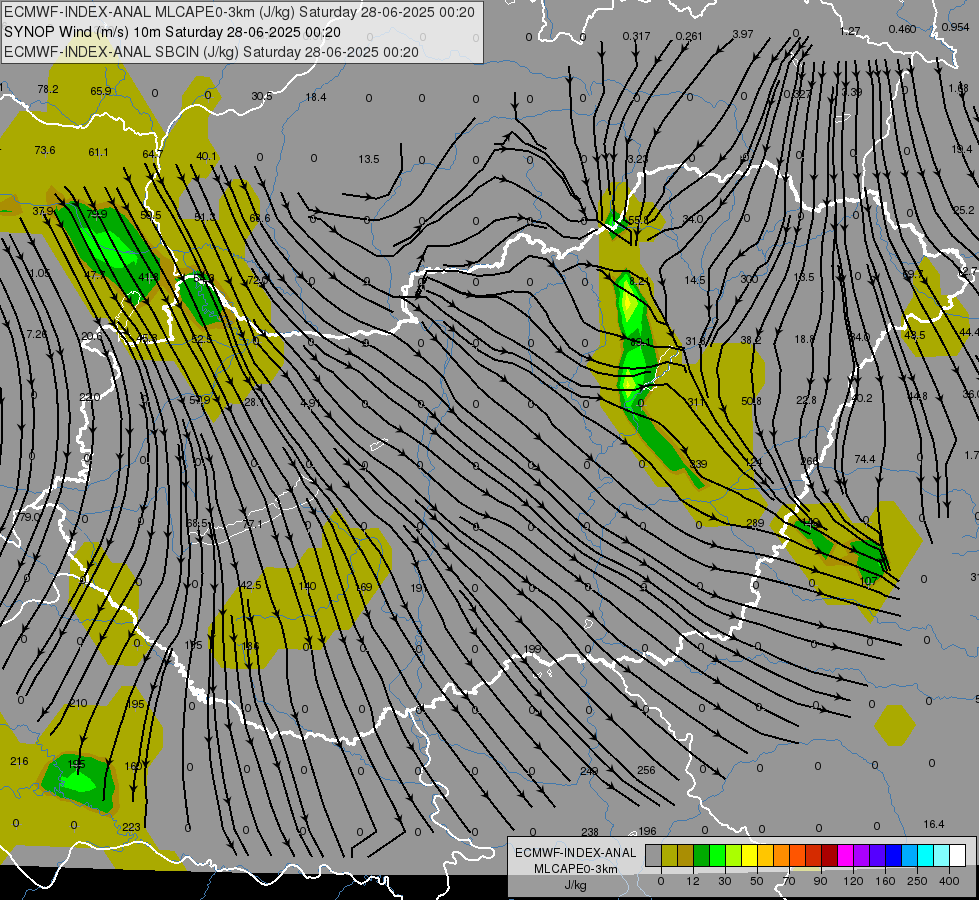The image size is (979, 900).
Task: Click the map value 78.2
Action: 47,89
